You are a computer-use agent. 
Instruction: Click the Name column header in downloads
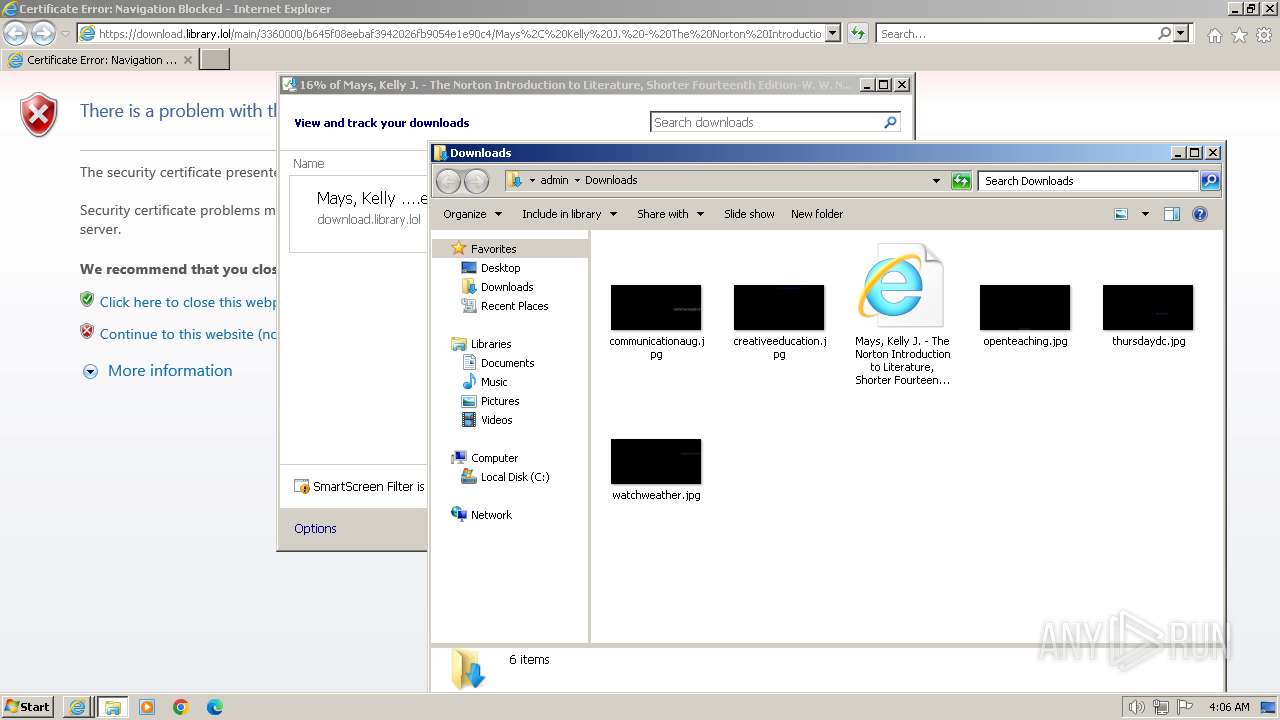pyautogui.click(x=309, y=163)
